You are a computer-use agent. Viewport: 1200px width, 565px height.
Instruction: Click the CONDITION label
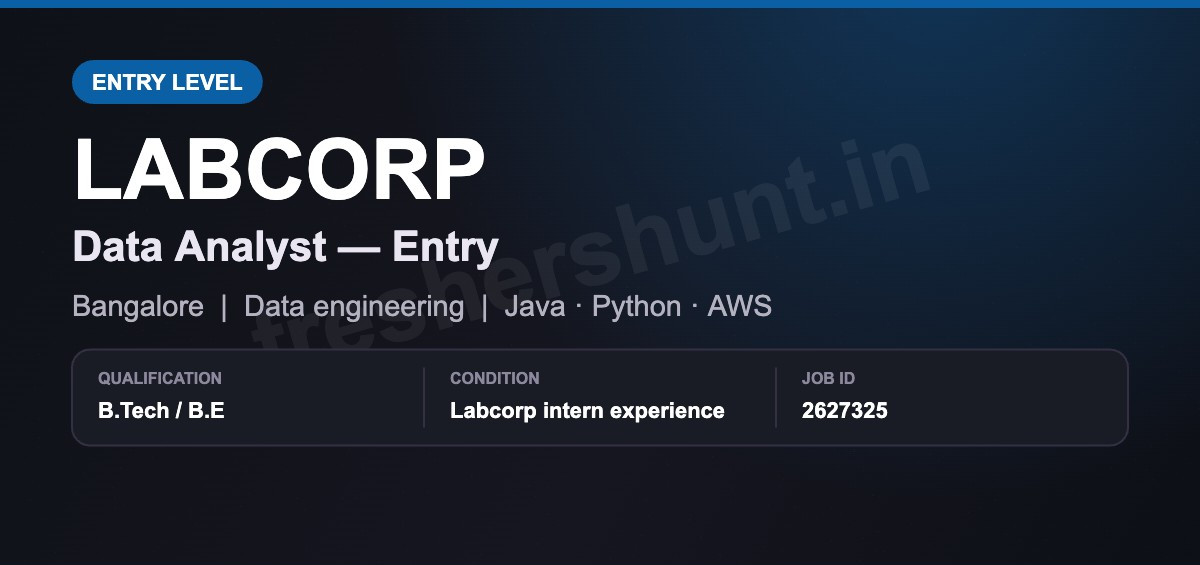coord(495,378)
